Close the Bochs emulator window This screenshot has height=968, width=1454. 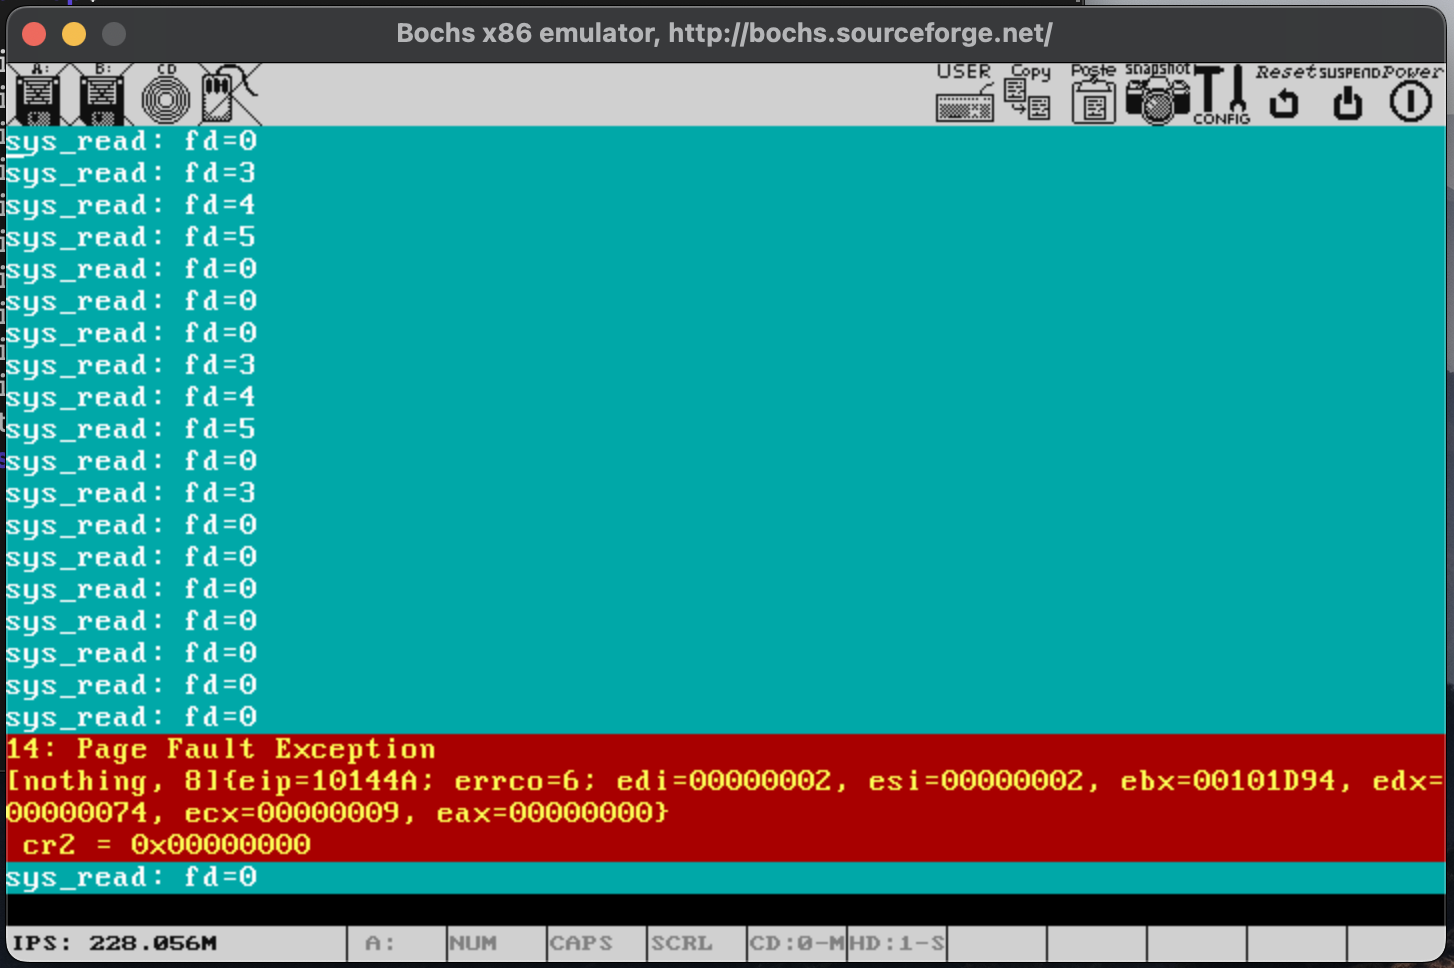click(x=34, y=34)
